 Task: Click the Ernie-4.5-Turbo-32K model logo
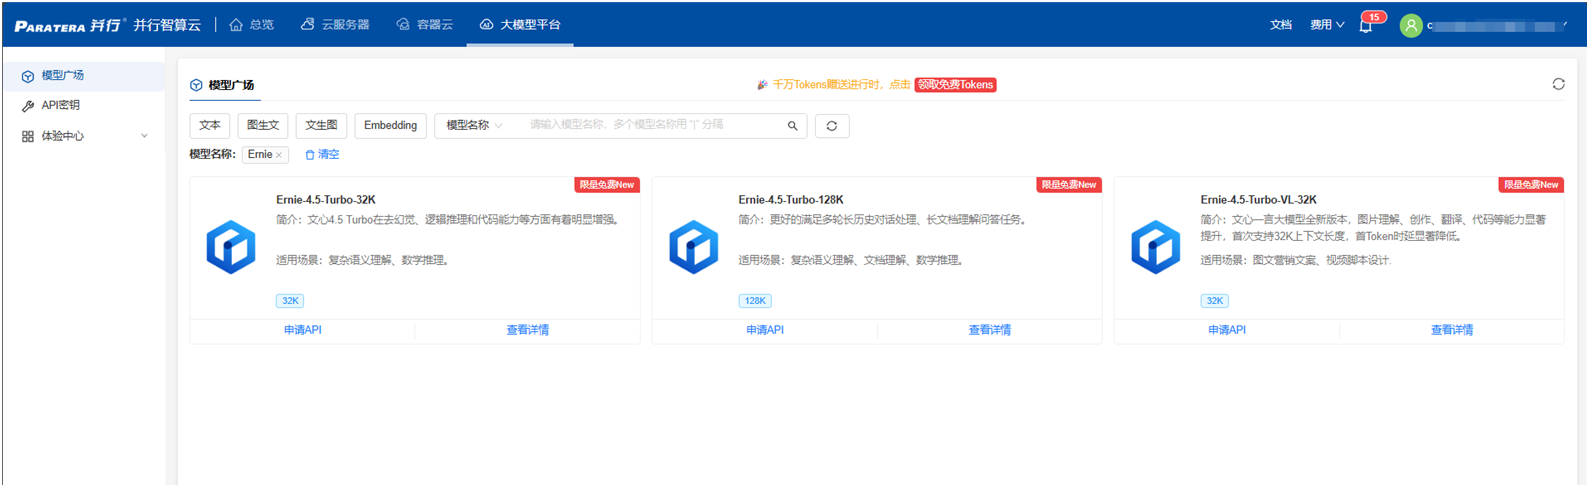(231, 247)
